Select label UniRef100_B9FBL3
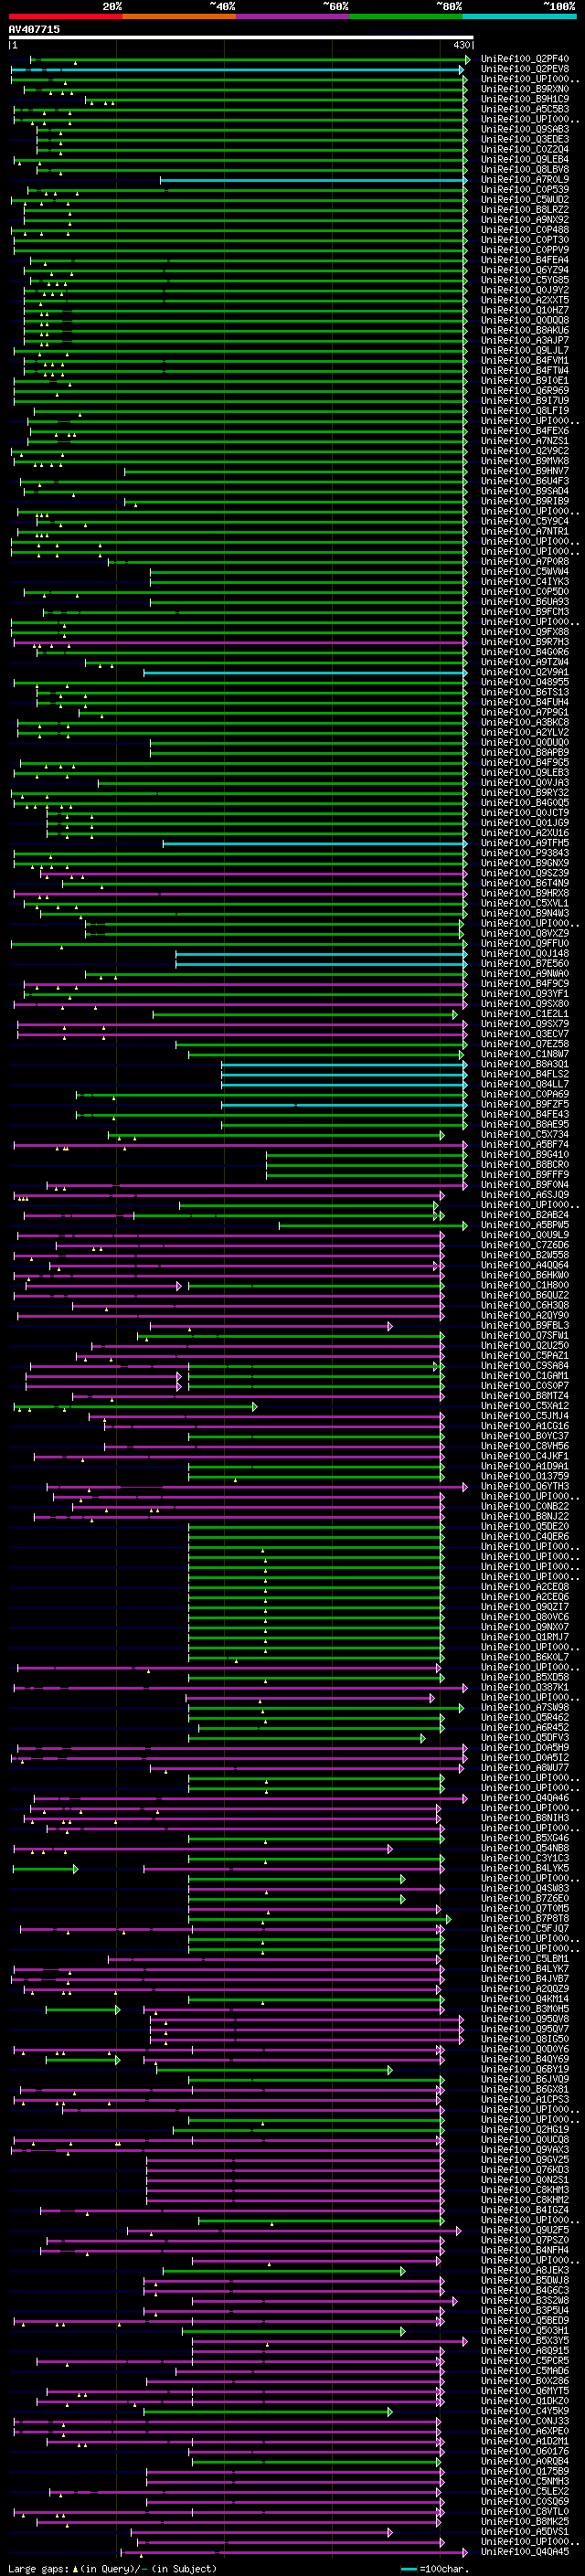585x2576 pixels. [525, 1326]
